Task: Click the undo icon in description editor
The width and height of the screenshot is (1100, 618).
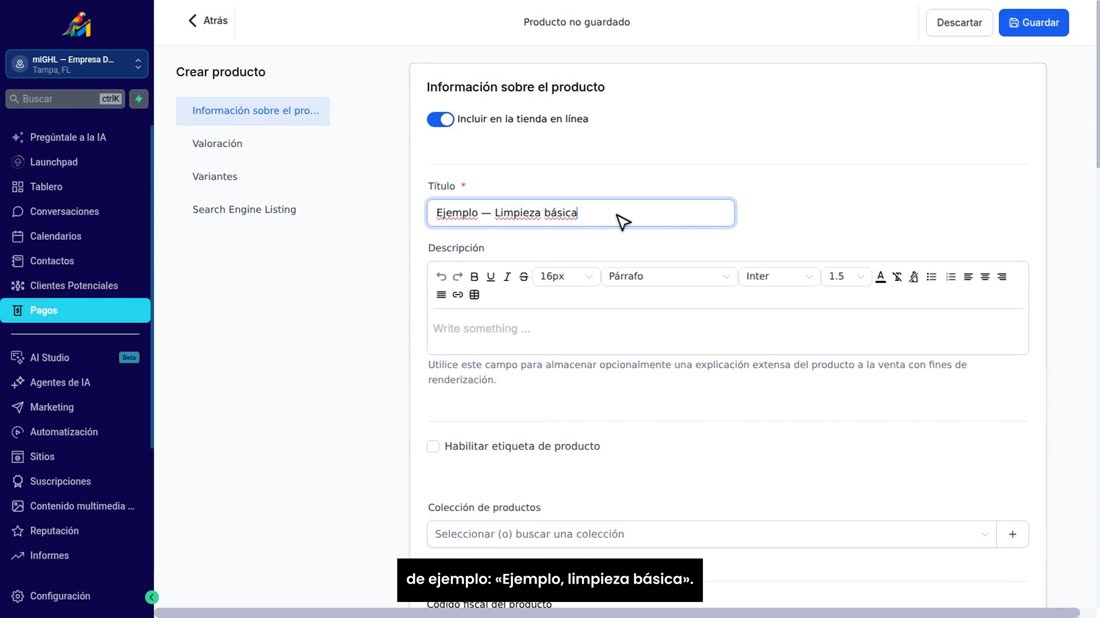Action: (x=441, y=276)
